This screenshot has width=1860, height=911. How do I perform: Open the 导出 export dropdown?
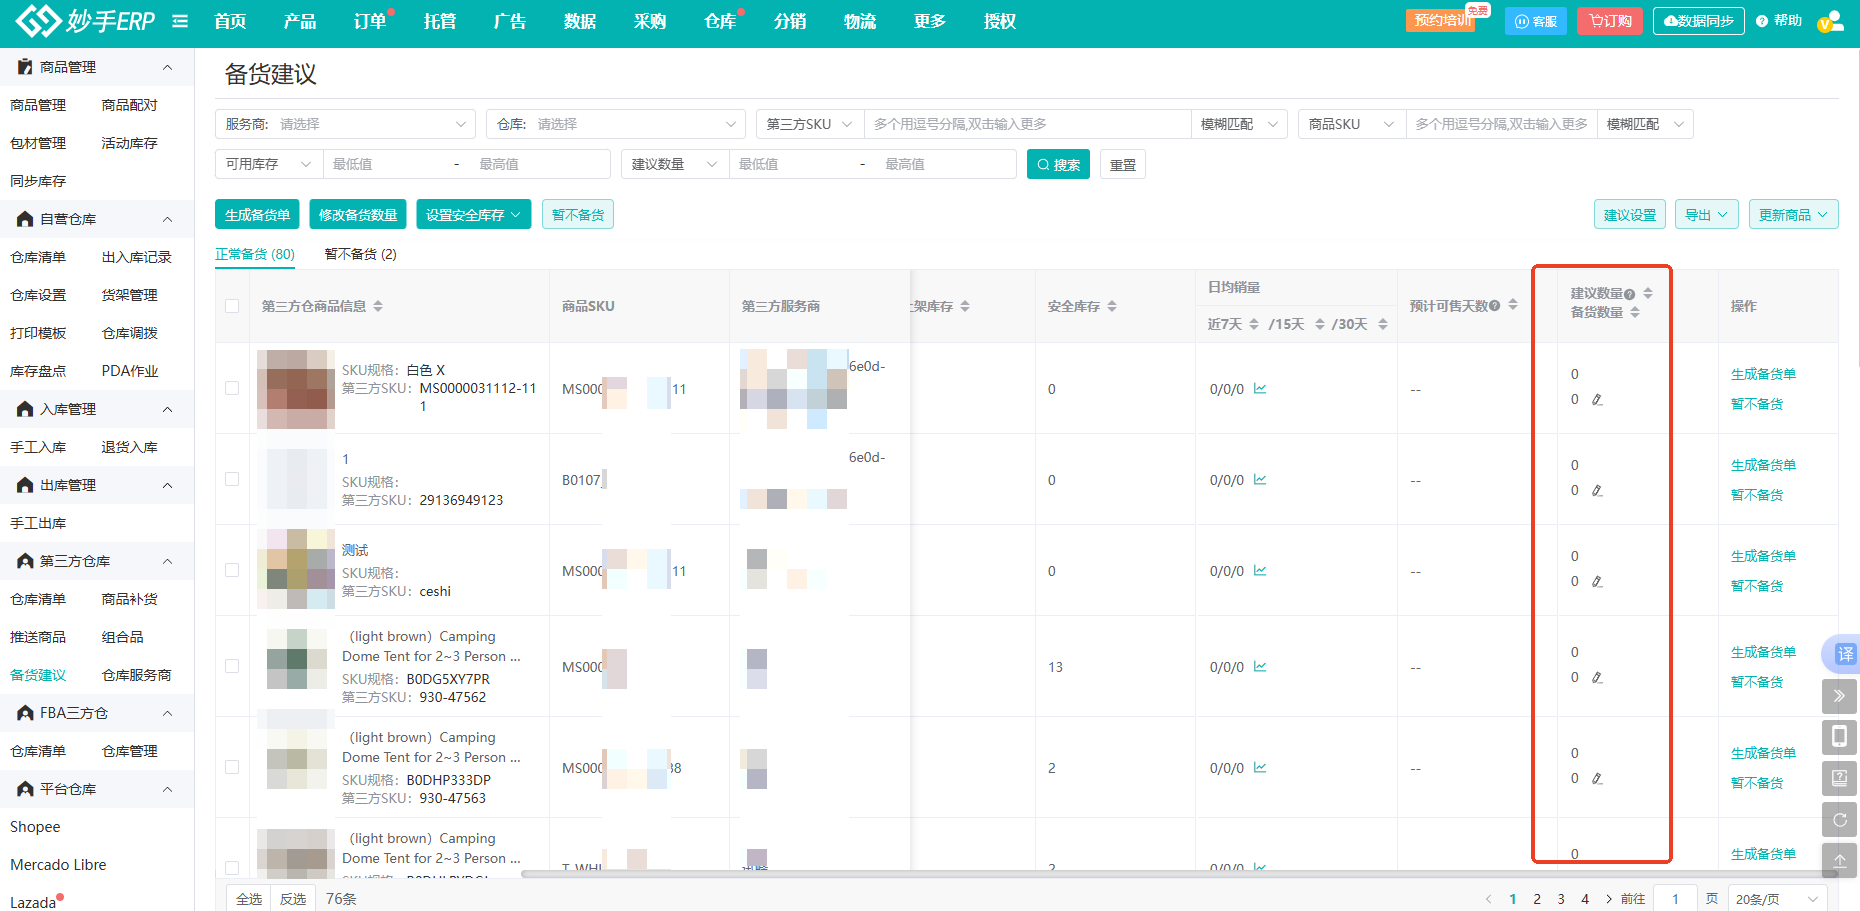(x=1706, y=215)
